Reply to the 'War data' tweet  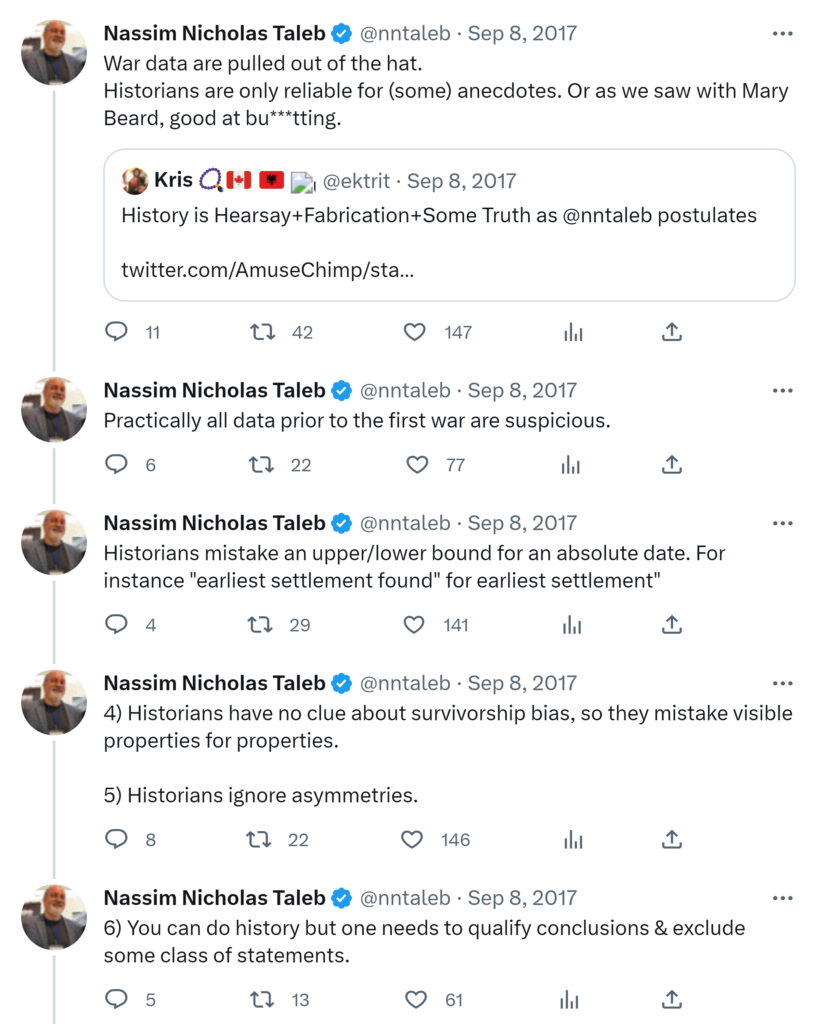click(x=118, y=332)
